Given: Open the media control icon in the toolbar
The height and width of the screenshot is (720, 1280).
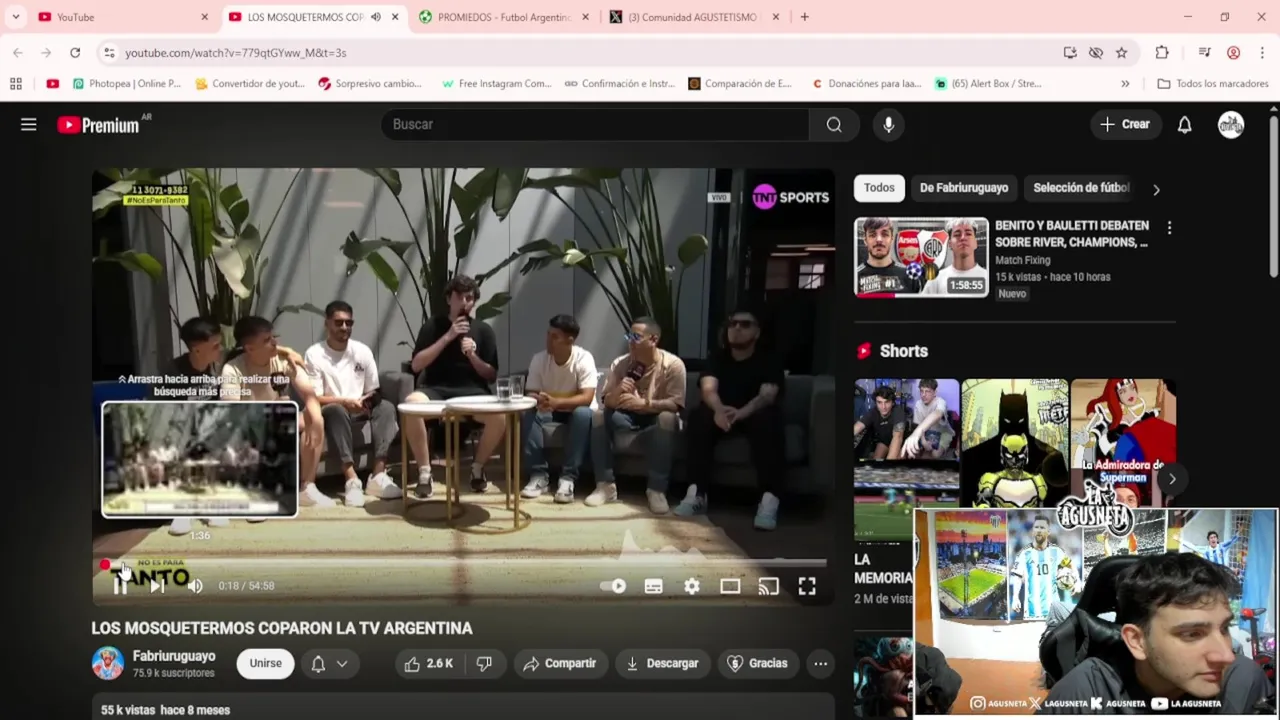Looking at the screenshot, I should [x=1204, y=52].
